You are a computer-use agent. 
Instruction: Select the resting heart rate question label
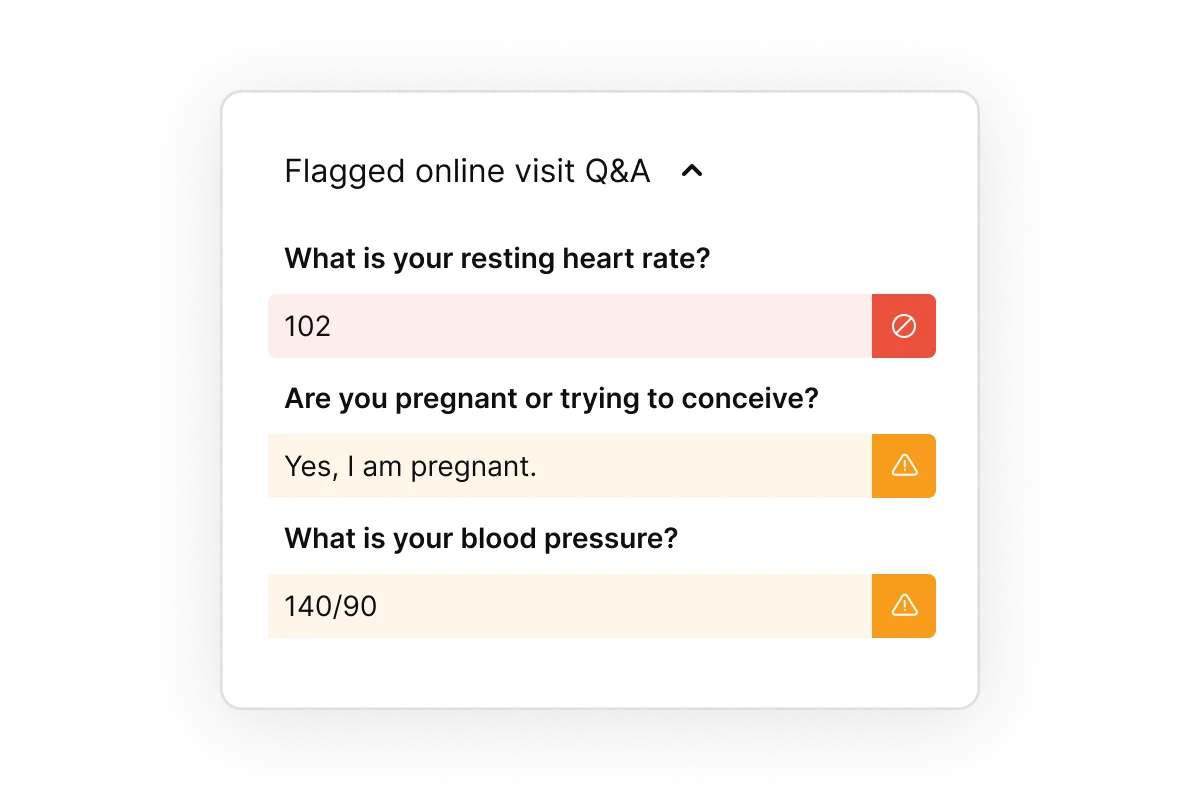pyautogui.click(x=497, y=258)
